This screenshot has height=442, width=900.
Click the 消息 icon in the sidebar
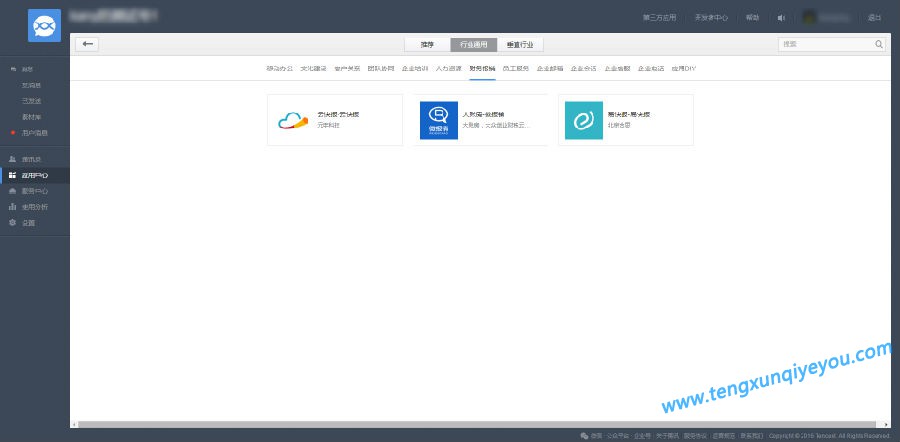tap(13, 69)
